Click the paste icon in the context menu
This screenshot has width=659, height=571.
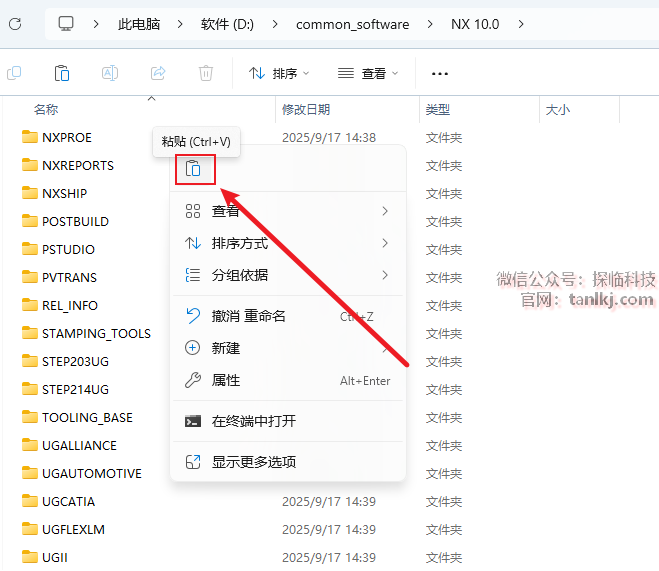coord(194,170)
